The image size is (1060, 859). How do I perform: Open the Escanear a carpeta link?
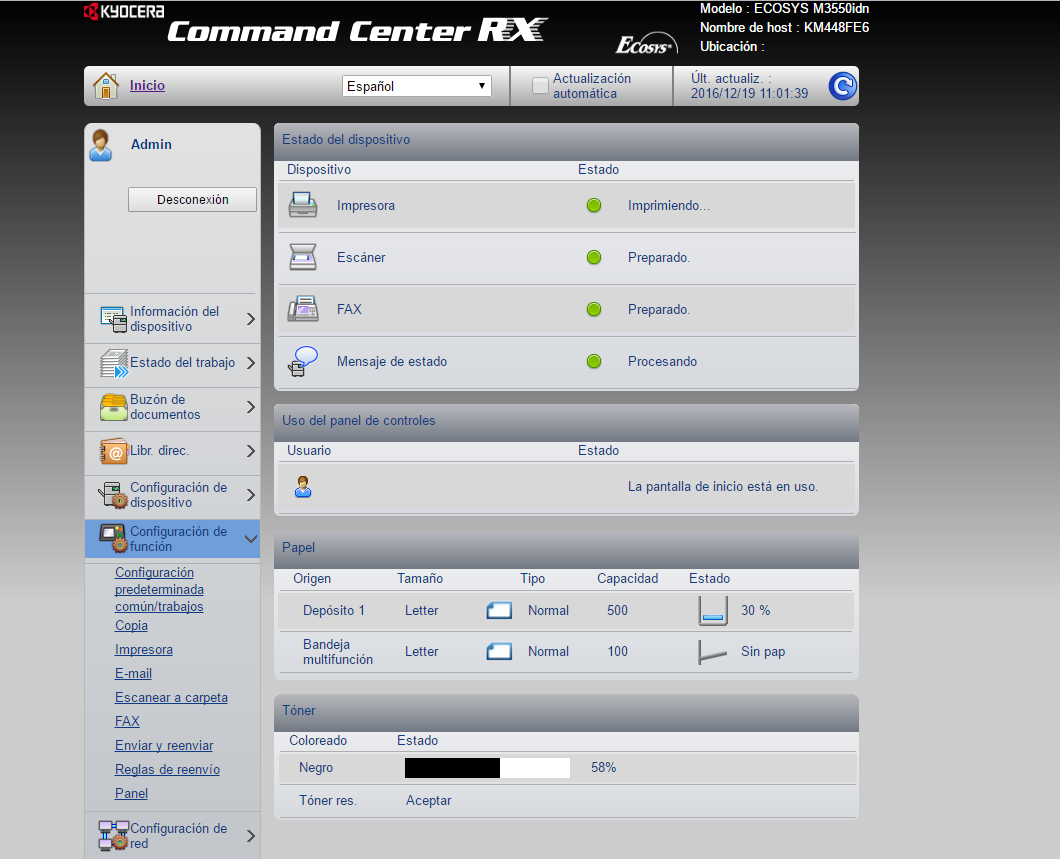tap(171, 697)
